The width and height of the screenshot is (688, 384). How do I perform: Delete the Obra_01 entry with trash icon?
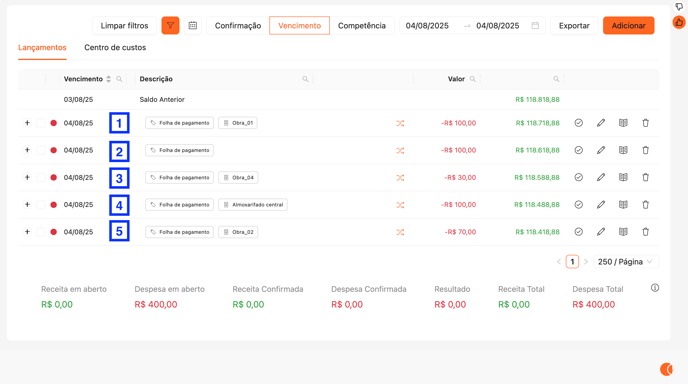[645, 123]
